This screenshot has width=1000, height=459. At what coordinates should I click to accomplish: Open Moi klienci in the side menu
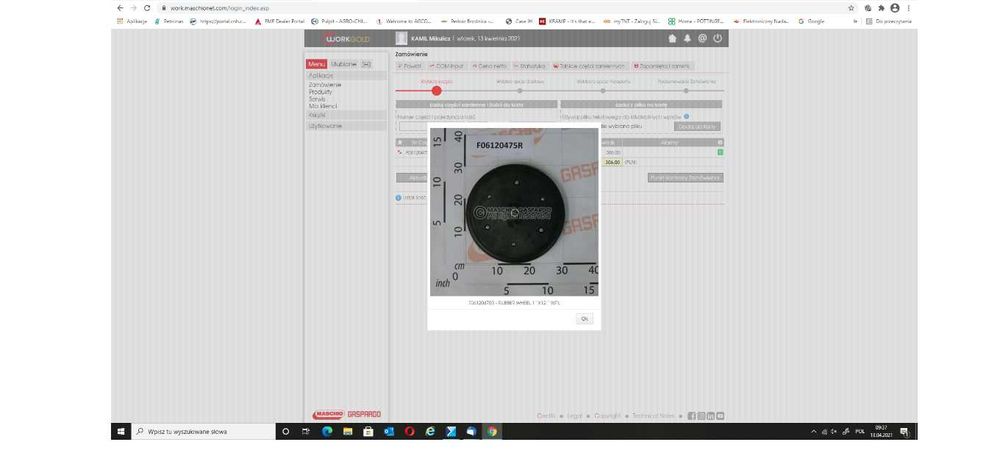coord(323,106)
